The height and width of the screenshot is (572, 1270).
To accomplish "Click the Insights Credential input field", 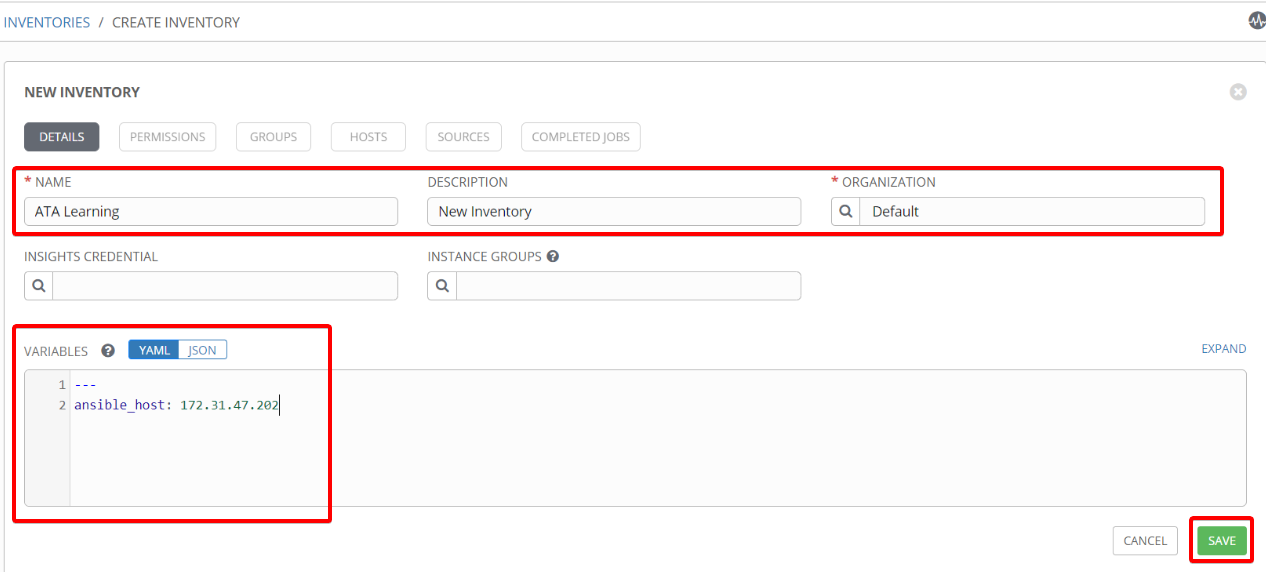I will [x=225, y=286].
